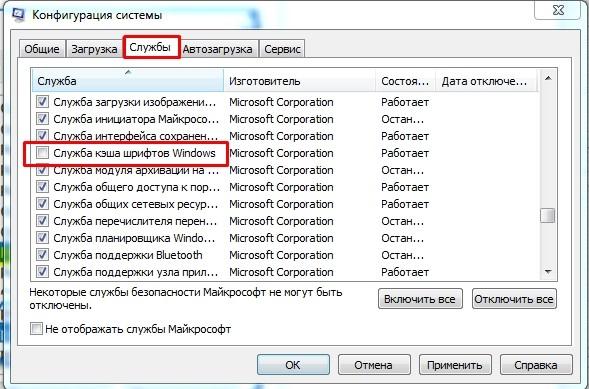Select row Служба общего доступа к пор…
This screenshot has height=389, width=589.
pos(285,187)
